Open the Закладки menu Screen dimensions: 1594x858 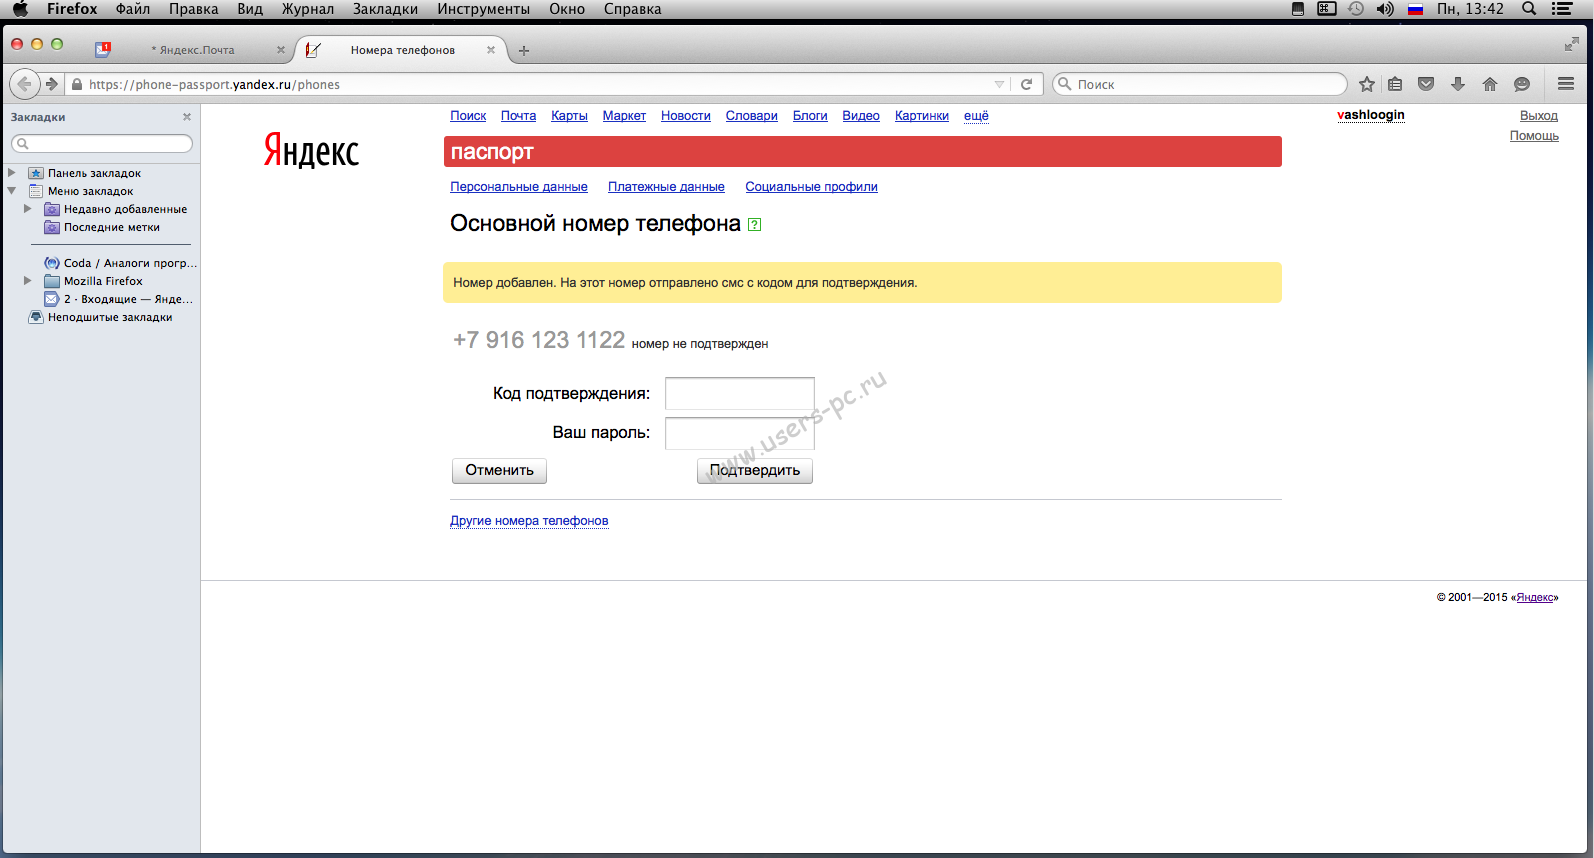(x=386, y=9)
